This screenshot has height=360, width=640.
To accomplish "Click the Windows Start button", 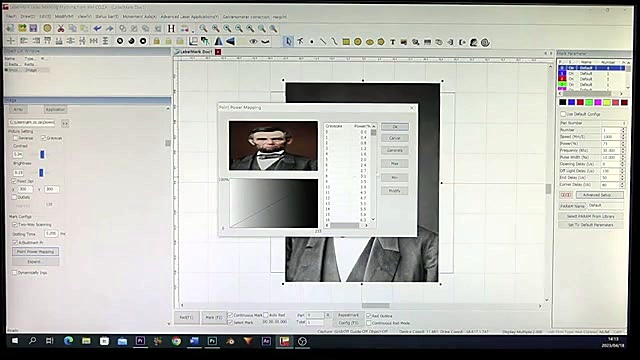I will click(15, 340).
